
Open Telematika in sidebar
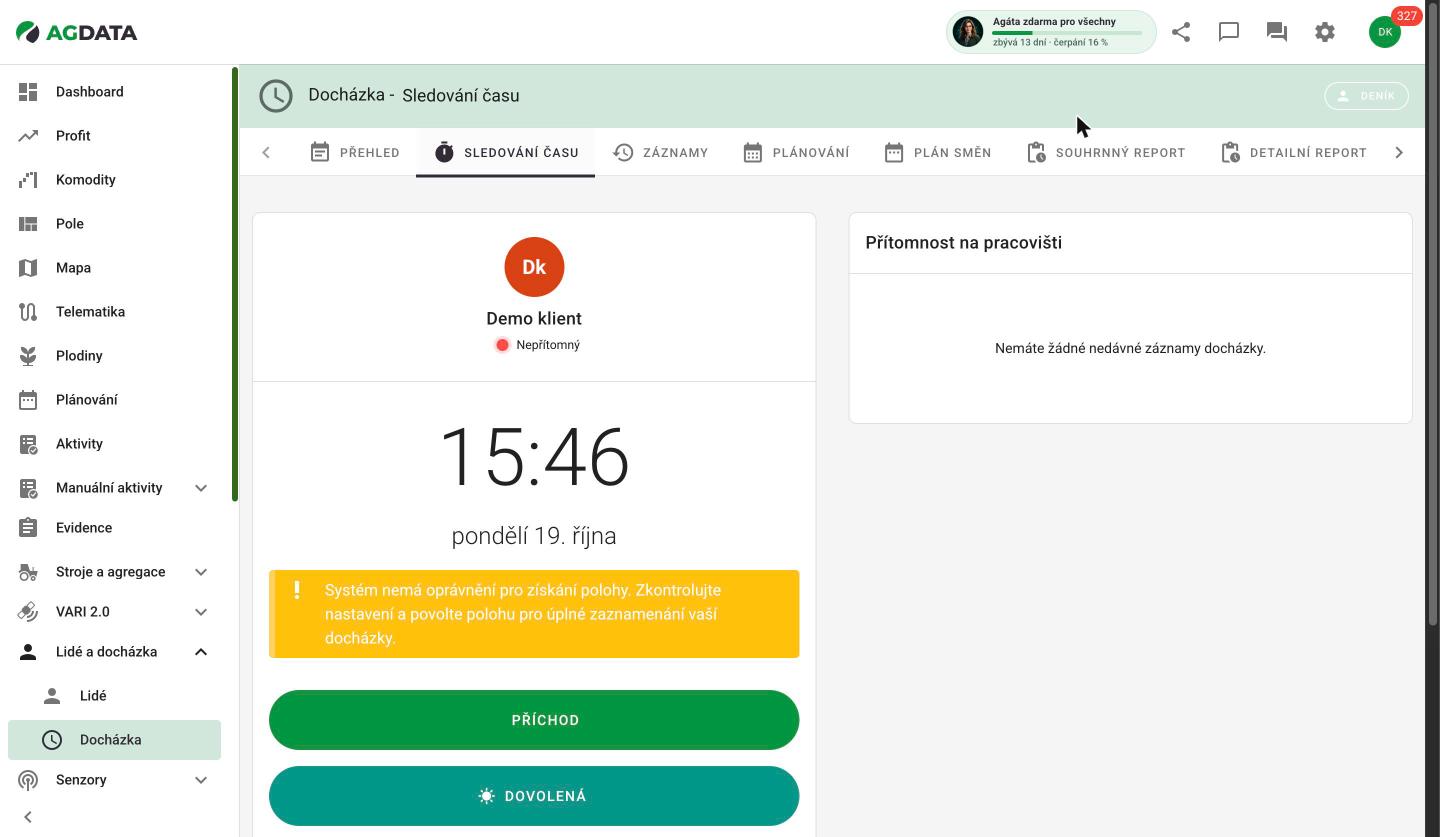tap(114, 312)
